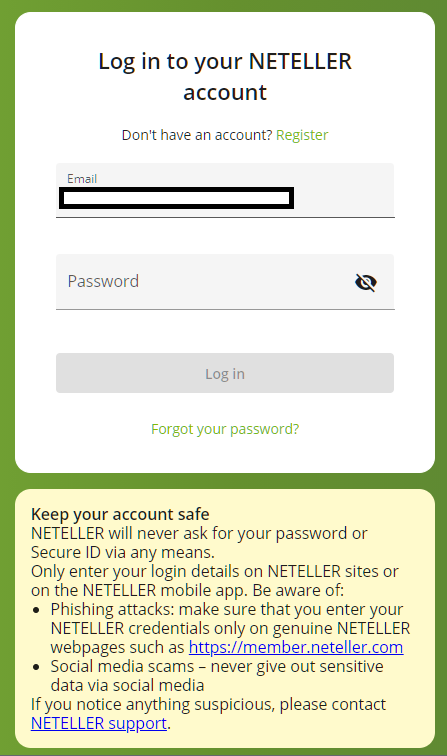
Task: Toggle password visibility with the crossed-eye icon
Action: (366, 282)
